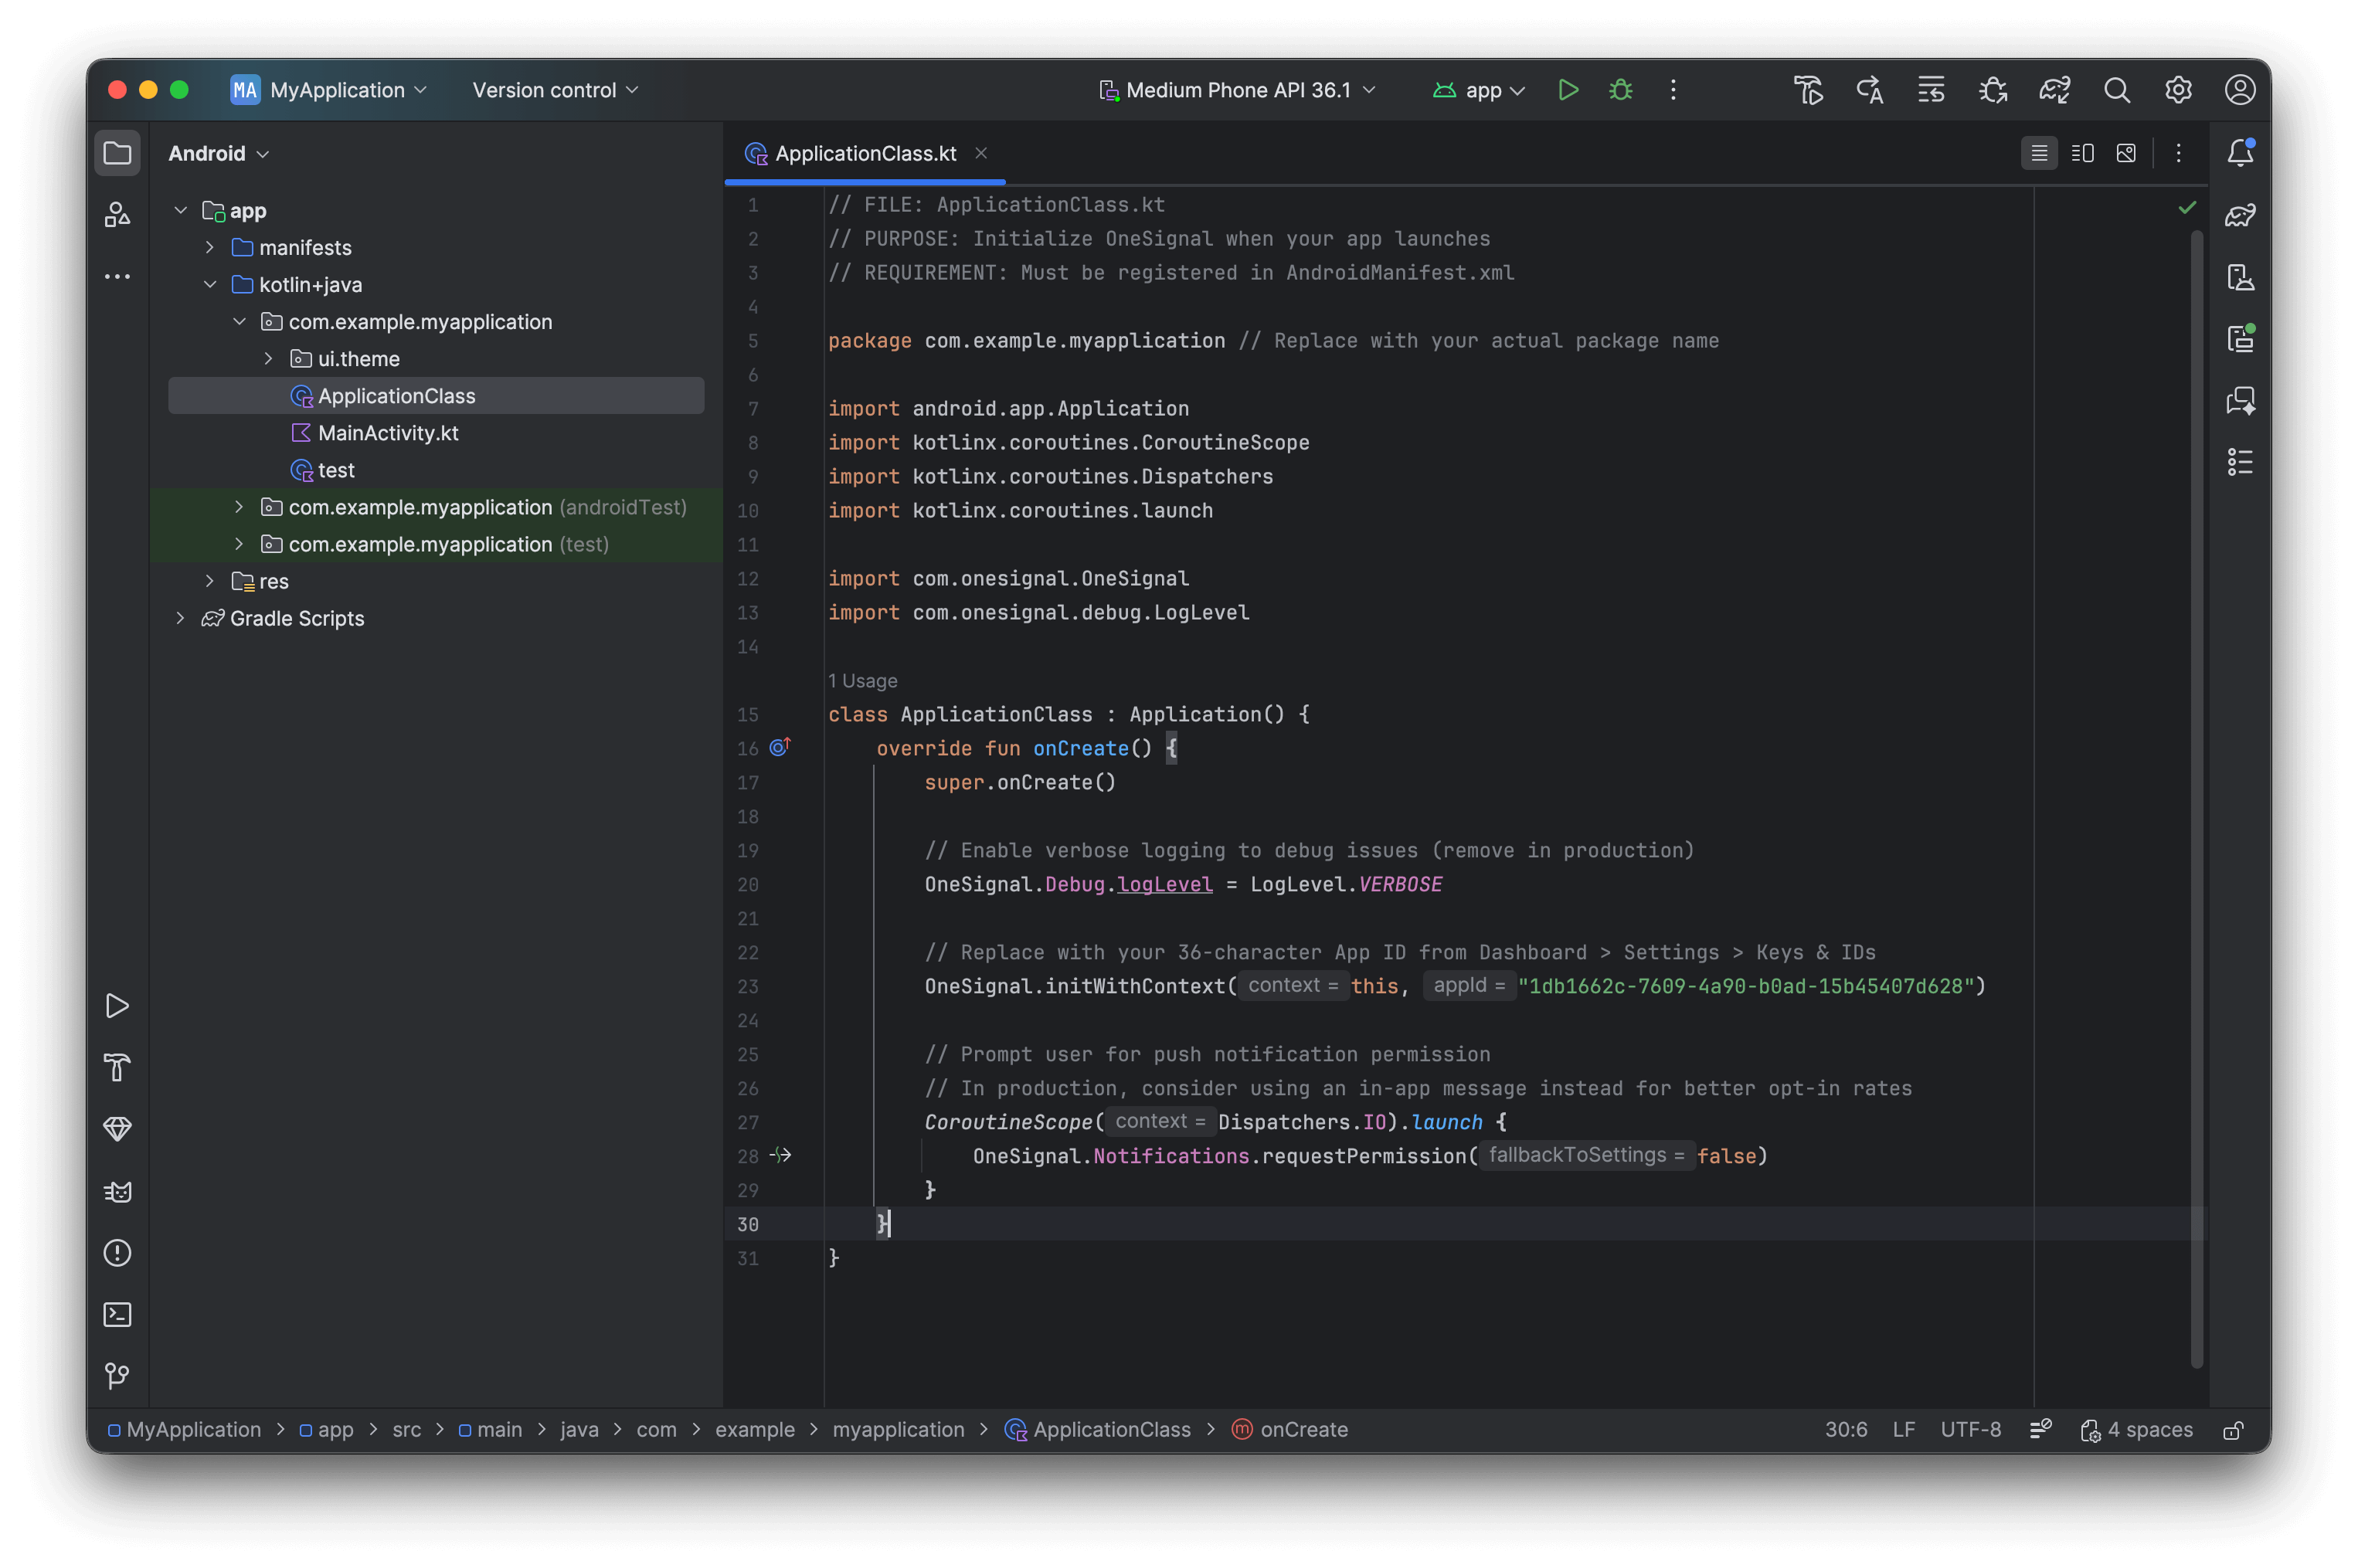
Task: Expand the manifests folder
Action: pos(210,247)
